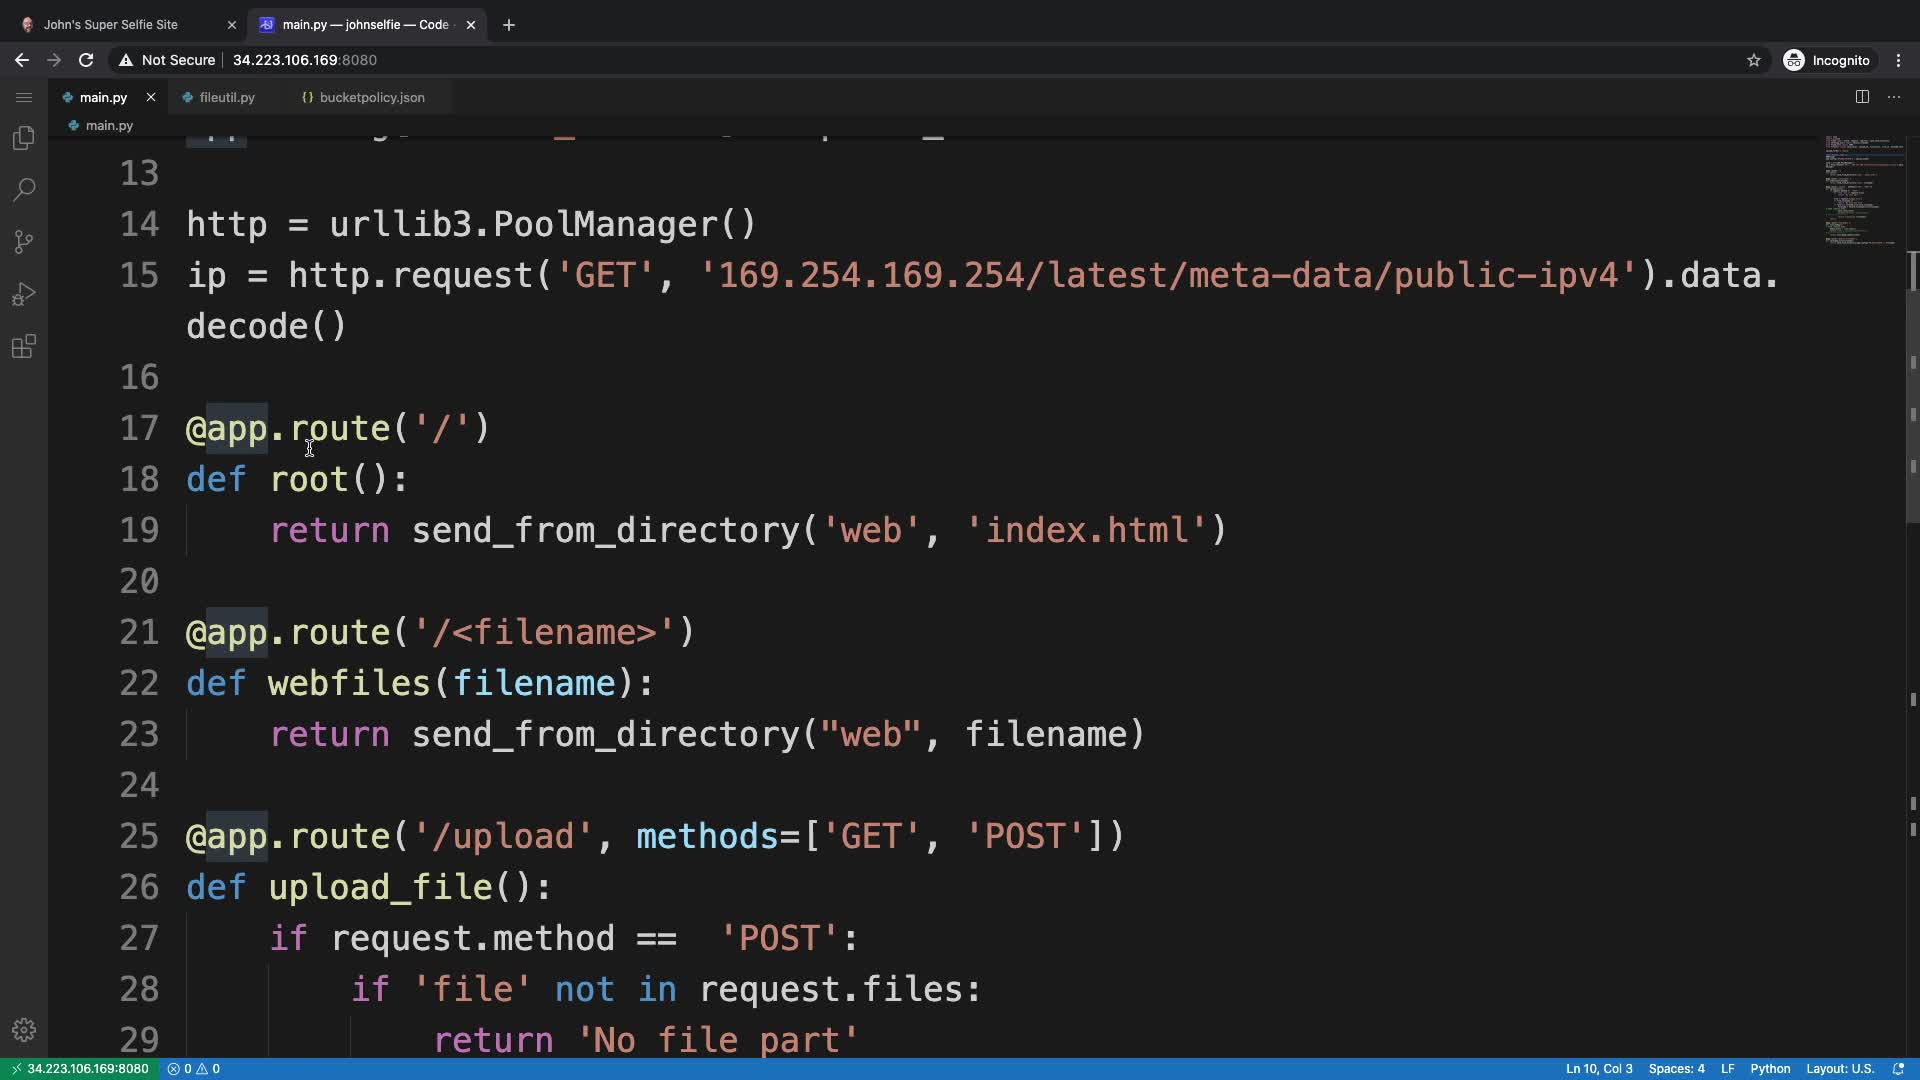Open the errors and warnings problems indicator
The width and height of the screenshot is (1920, 1080).
pos(194,1069)
